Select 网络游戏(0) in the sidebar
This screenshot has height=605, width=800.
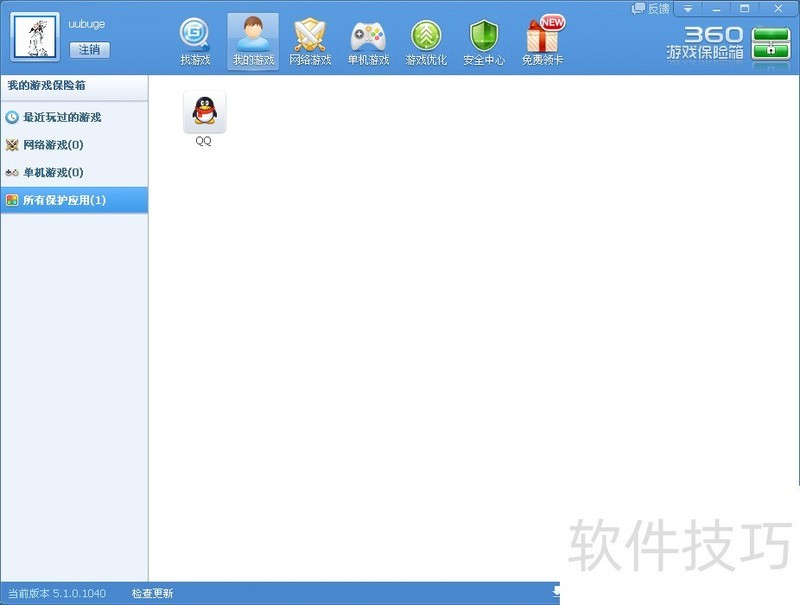[x=74, y=145]
